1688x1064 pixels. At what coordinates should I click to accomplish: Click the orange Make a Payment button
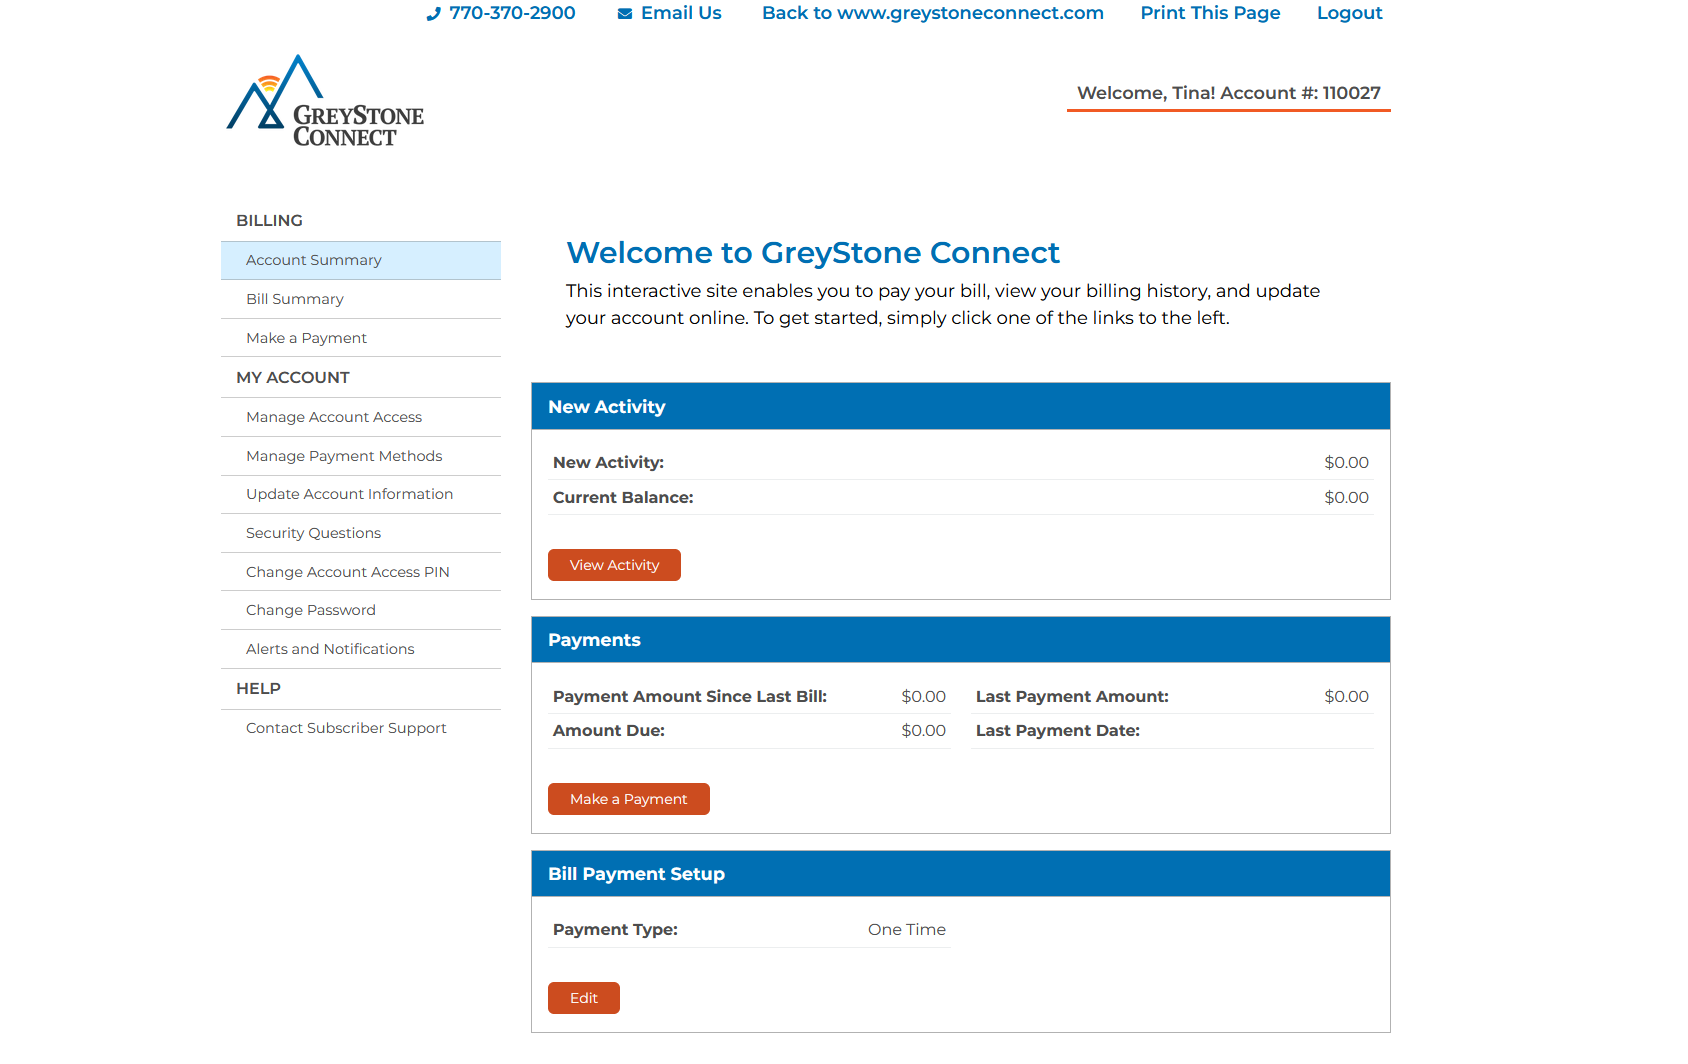pos(629,799)
